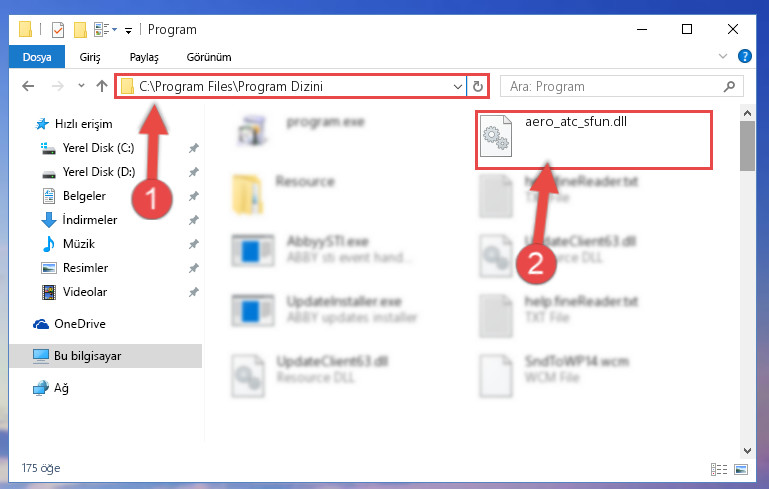769x489 pixels.
Task: Expand the address bar history dropdown
Action: click(x=458, y=87)
